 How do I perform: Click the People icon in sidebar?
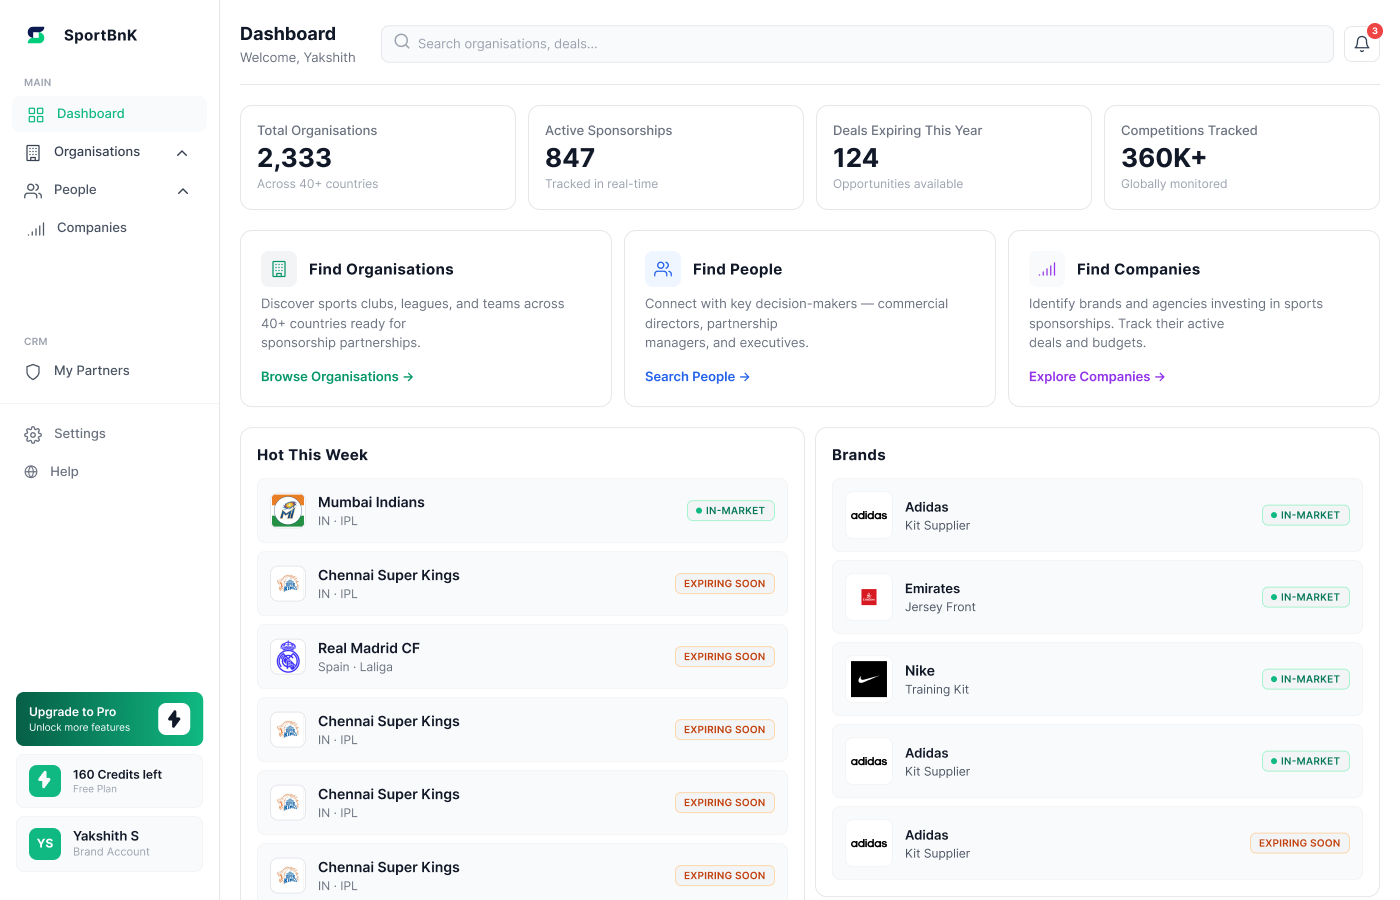pyautogui.click(x=33, y=191)
